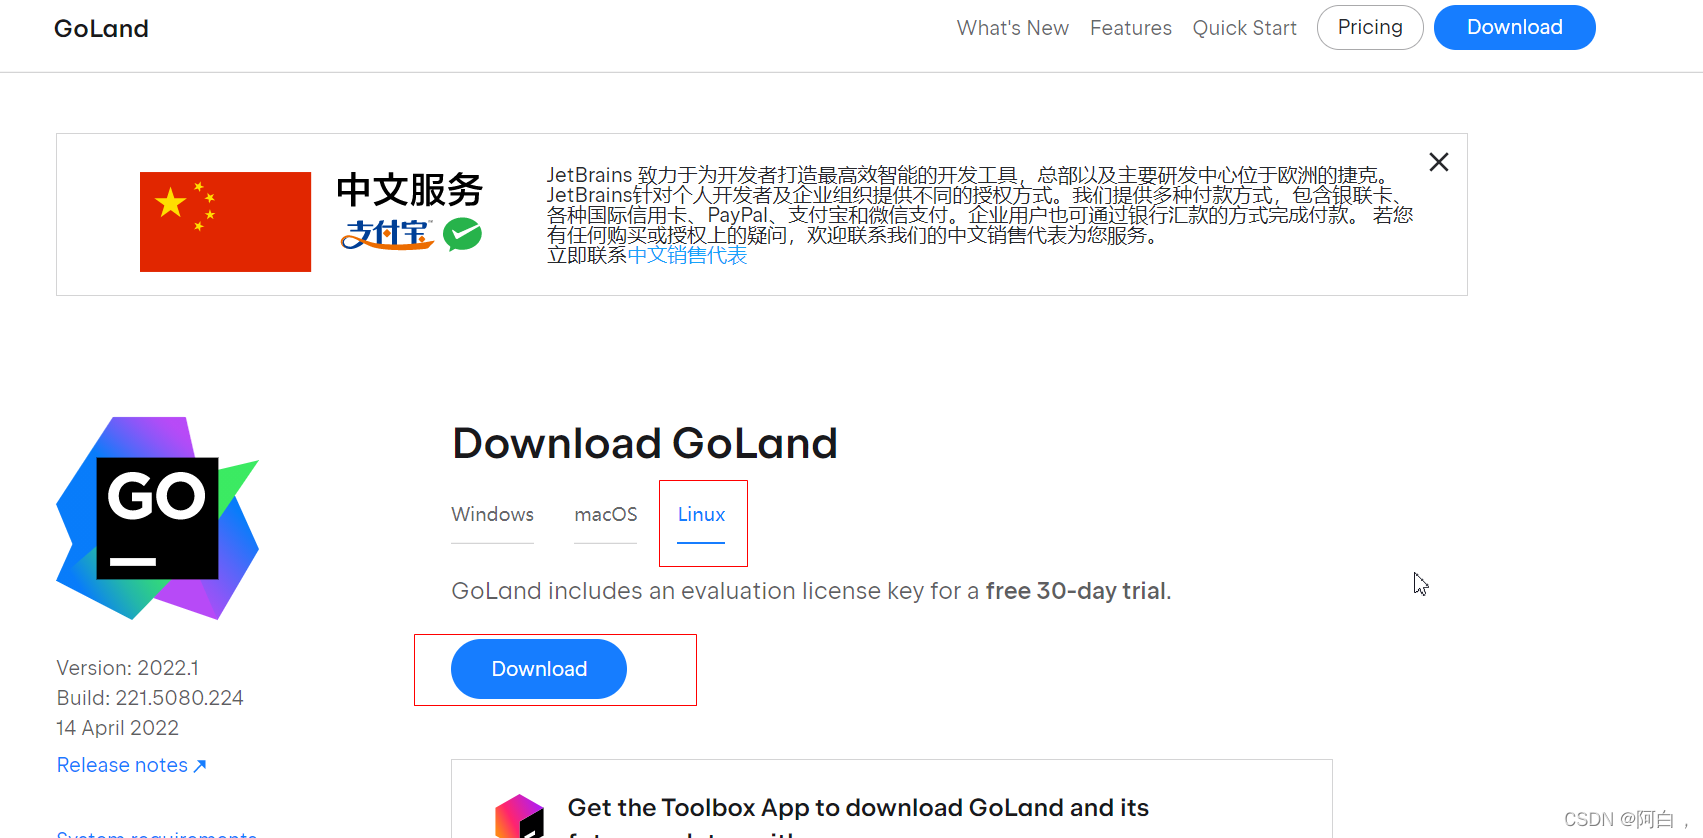Click the China flag image in the banner
Image resolution: width=1703 pixels, height=838 pixels.
(x=225, y=222)
